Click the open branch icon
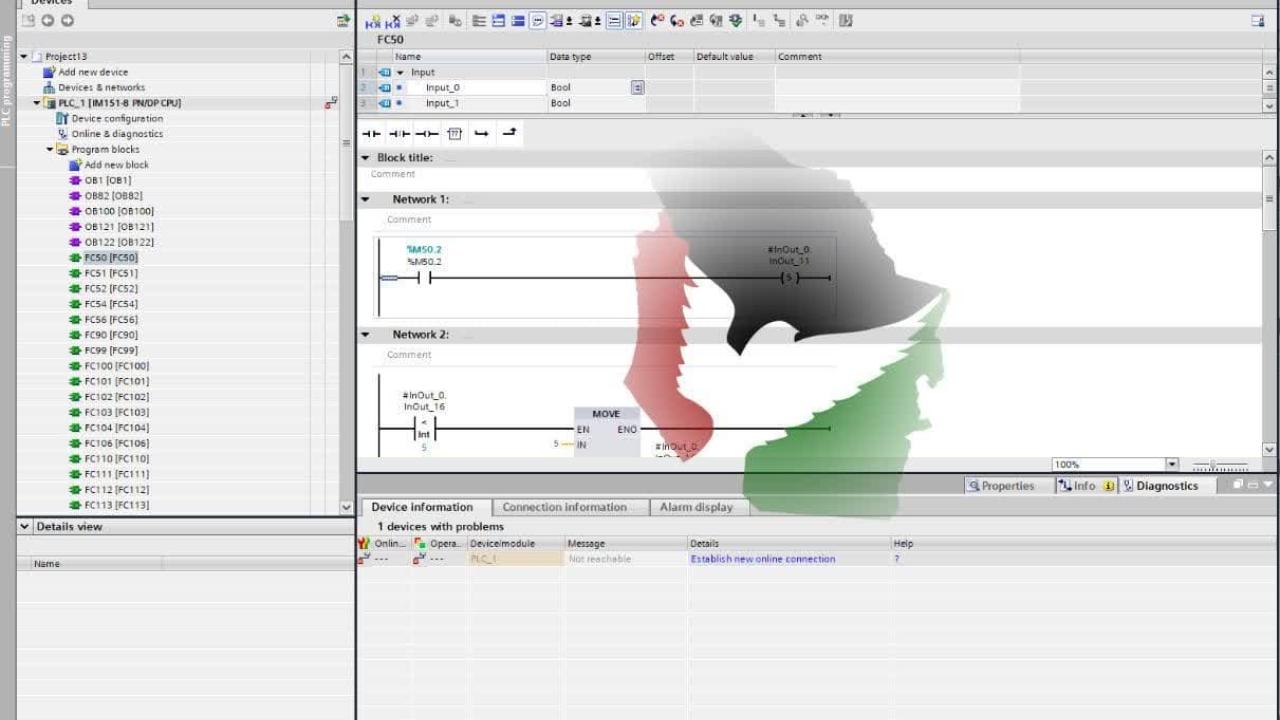Image resolution: width=1280 pixels, height=720 pixels. (x=481, y=133)
